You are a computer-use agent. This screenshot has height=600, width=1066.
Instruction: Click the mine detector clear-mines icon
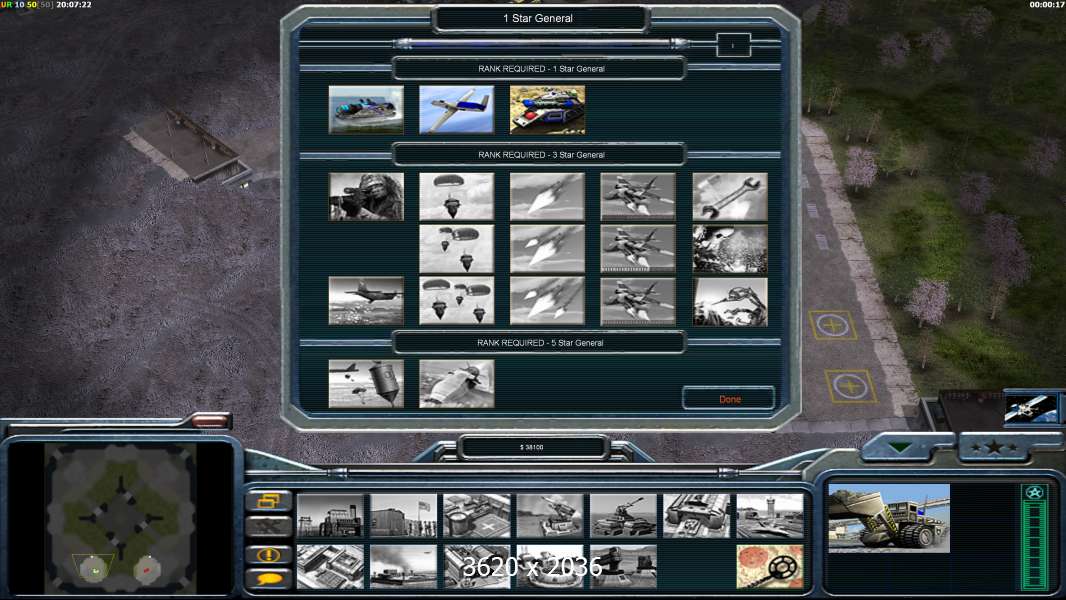[770, 566]
